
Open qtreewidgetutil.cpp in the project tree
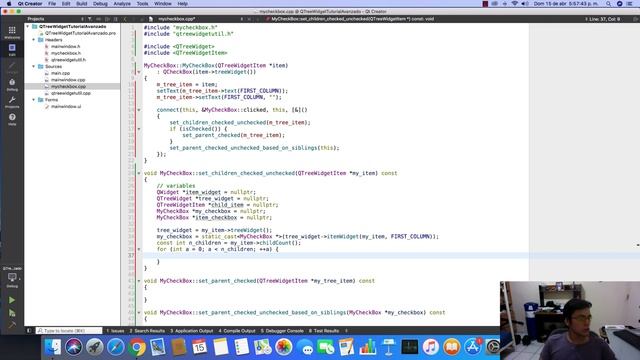point(71,93)
